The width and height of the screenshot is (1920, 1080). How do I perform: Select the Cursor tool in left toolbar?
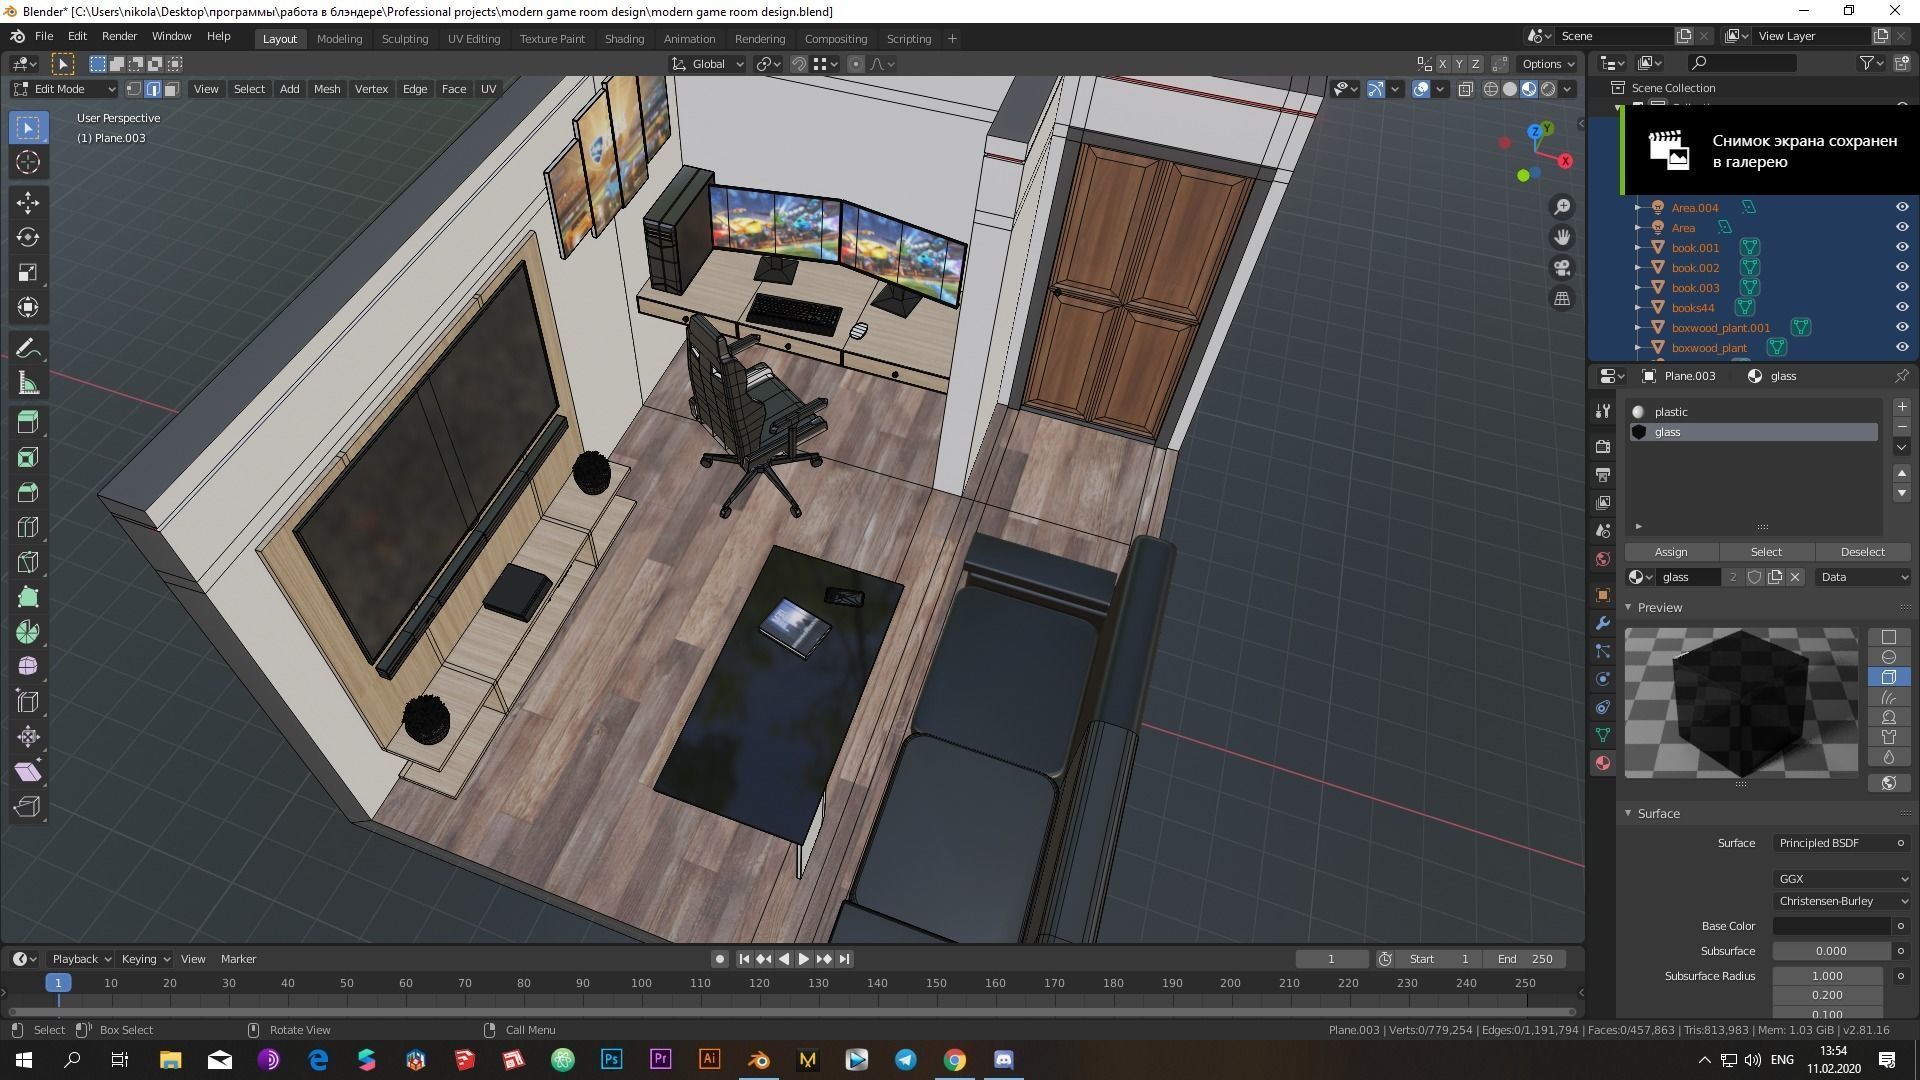click(x=28, y=162)
